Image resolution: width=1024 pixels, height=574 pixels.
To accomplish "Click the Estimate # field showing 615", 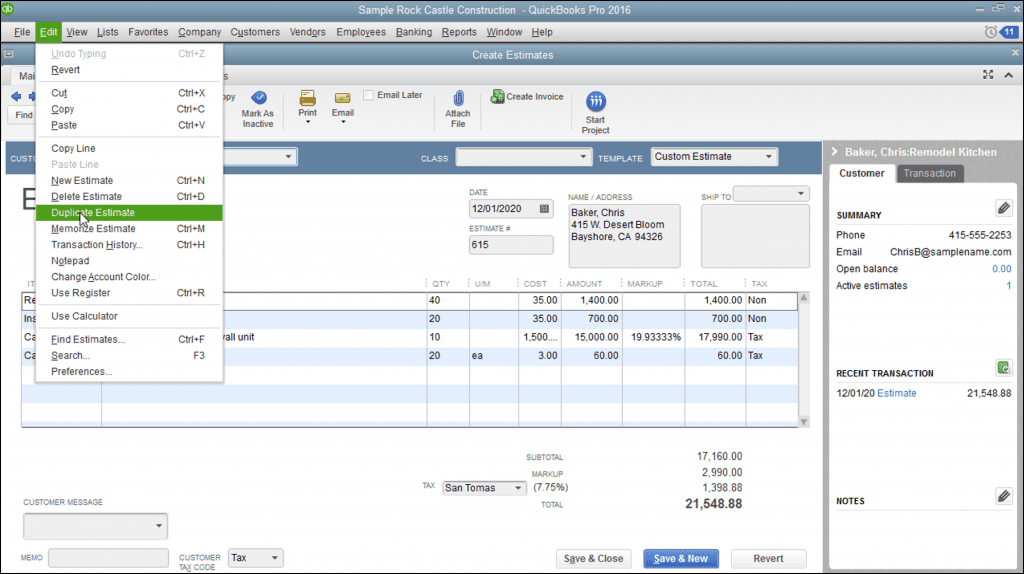I will tap(511, 244).
